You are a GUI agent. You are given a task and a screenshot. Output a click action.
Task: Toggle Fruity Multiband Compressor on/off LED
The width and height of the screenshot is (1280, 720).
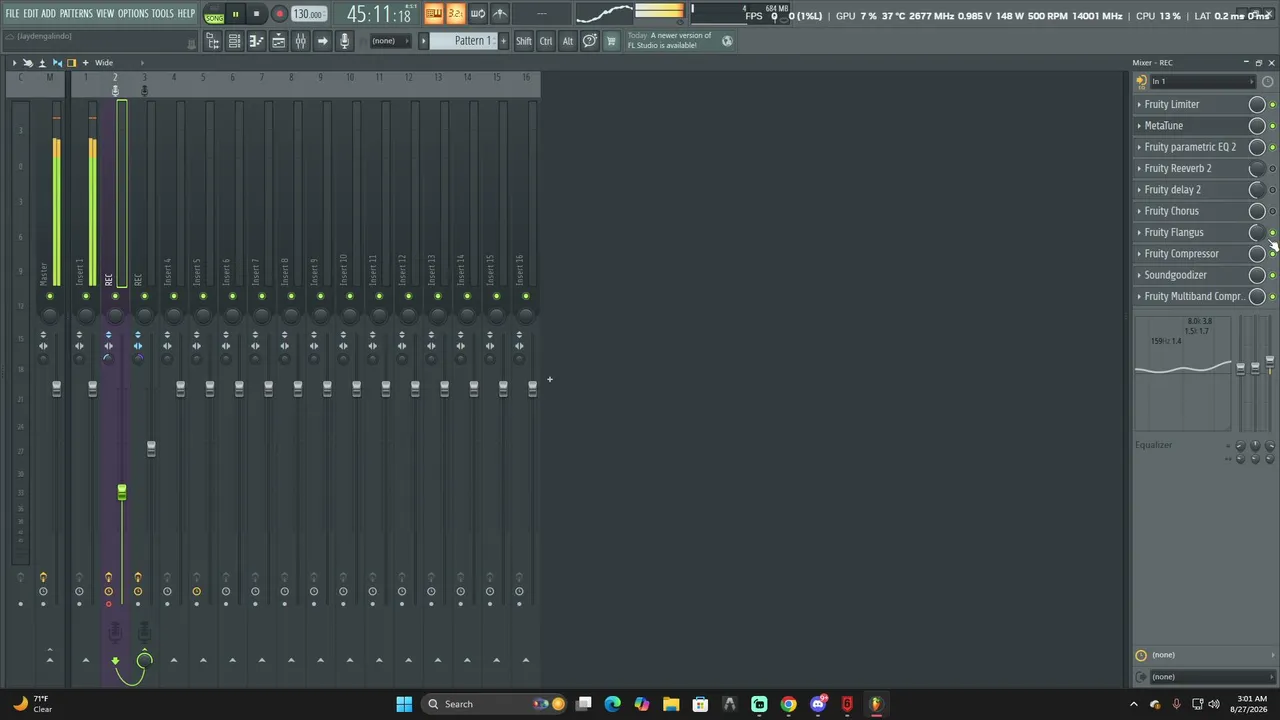(1272, 297)
